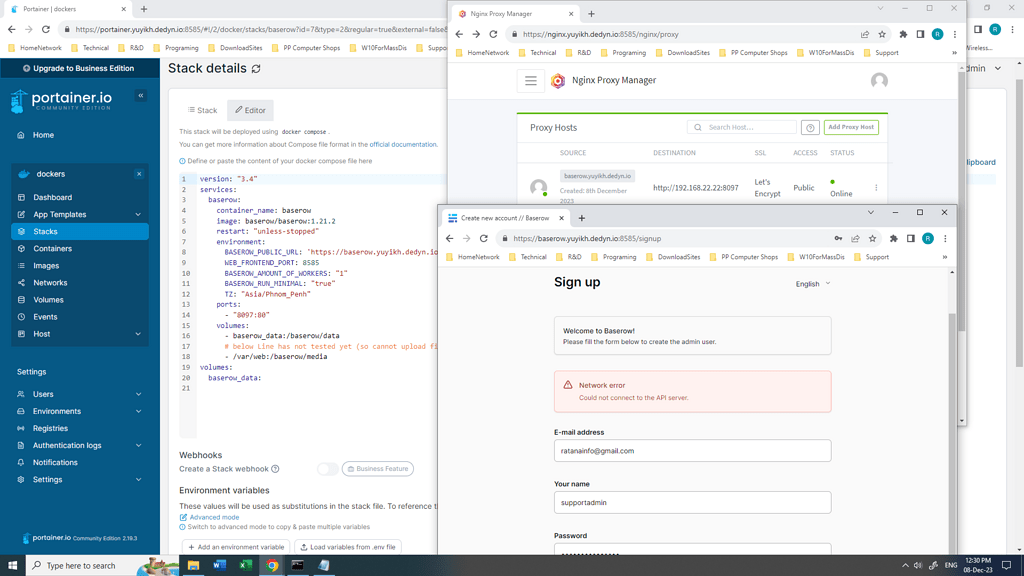
Task: Click the Add Proxy Host button
Action: (851, 127)
